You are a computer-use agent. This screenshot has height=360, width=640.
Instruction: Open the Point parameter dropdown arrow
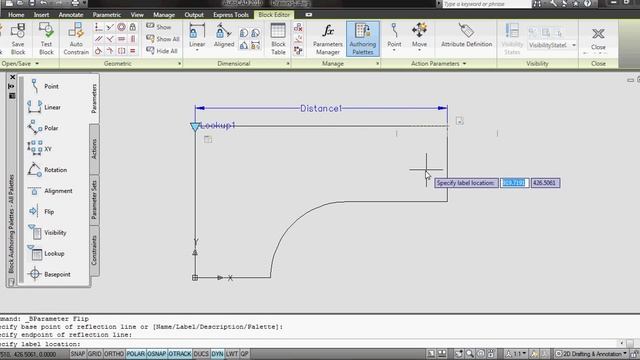tap(394, 50)
